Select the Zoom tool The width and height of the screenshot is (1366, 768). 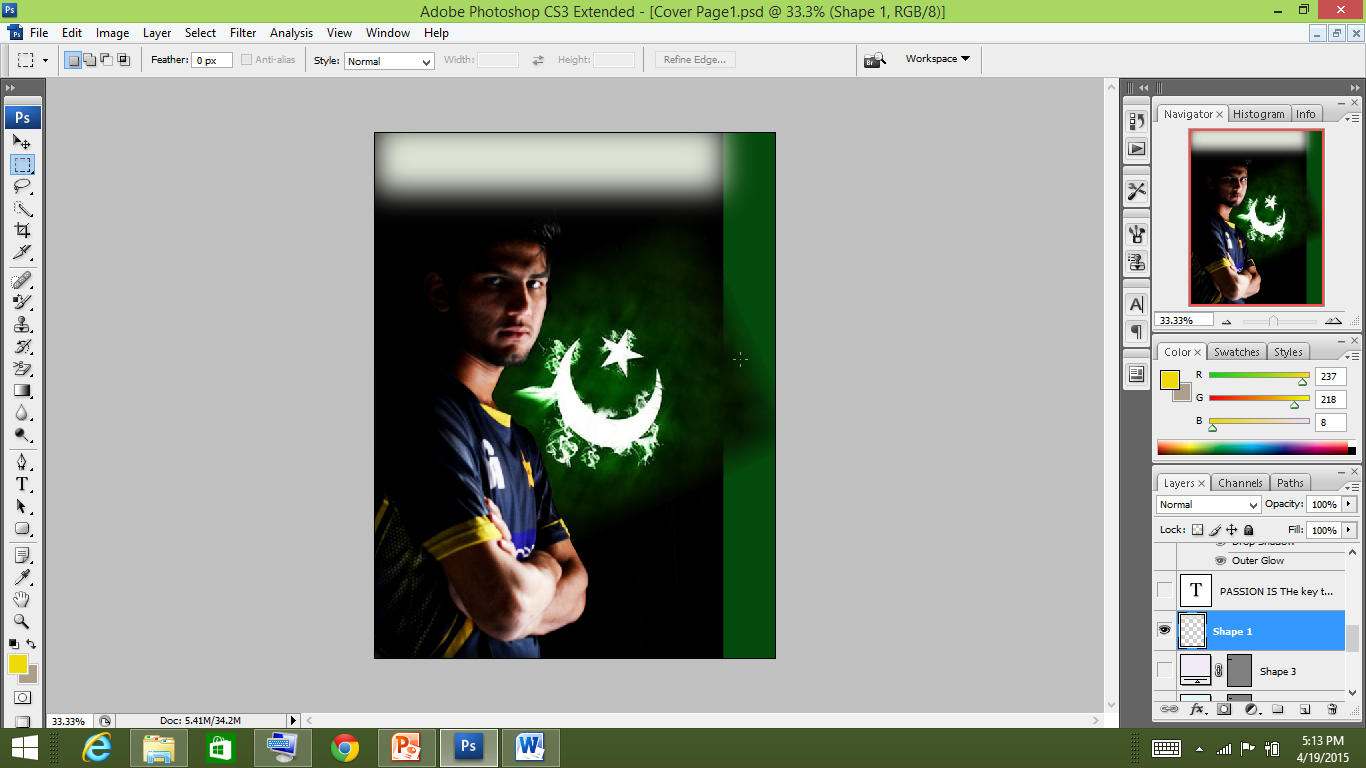tap(22, 621)
